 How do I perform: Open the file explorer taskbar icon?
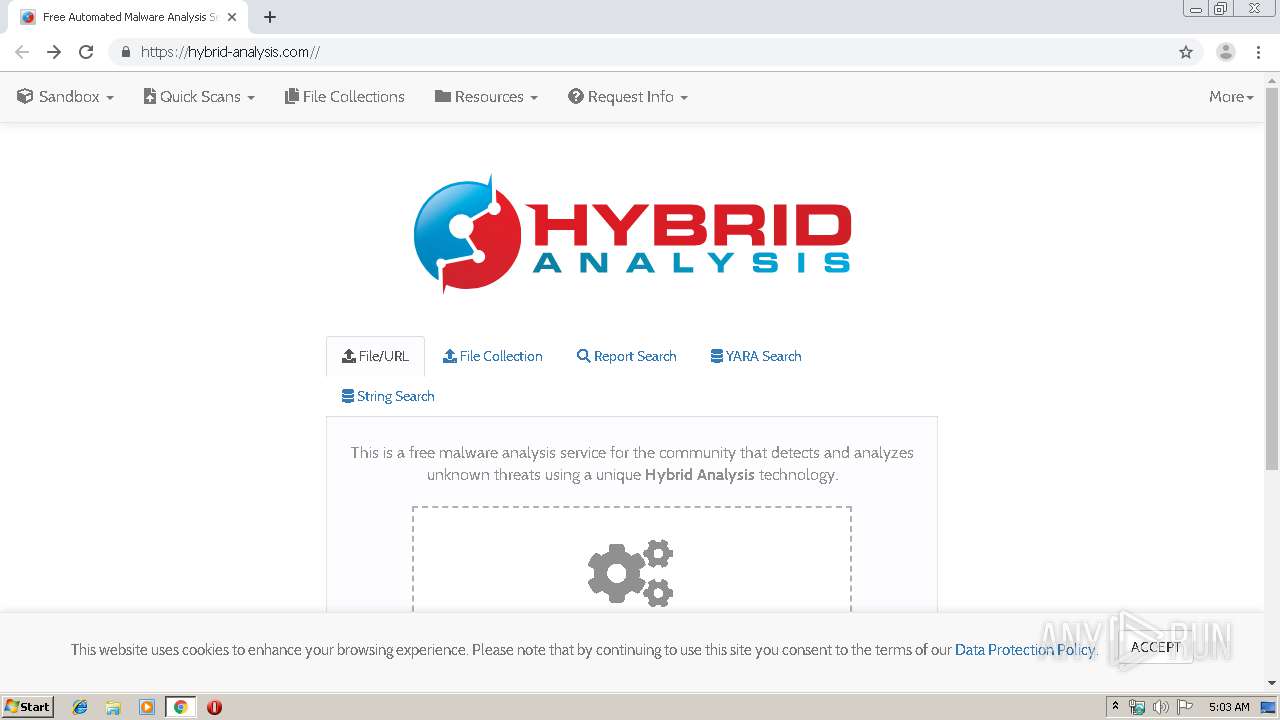113,707
